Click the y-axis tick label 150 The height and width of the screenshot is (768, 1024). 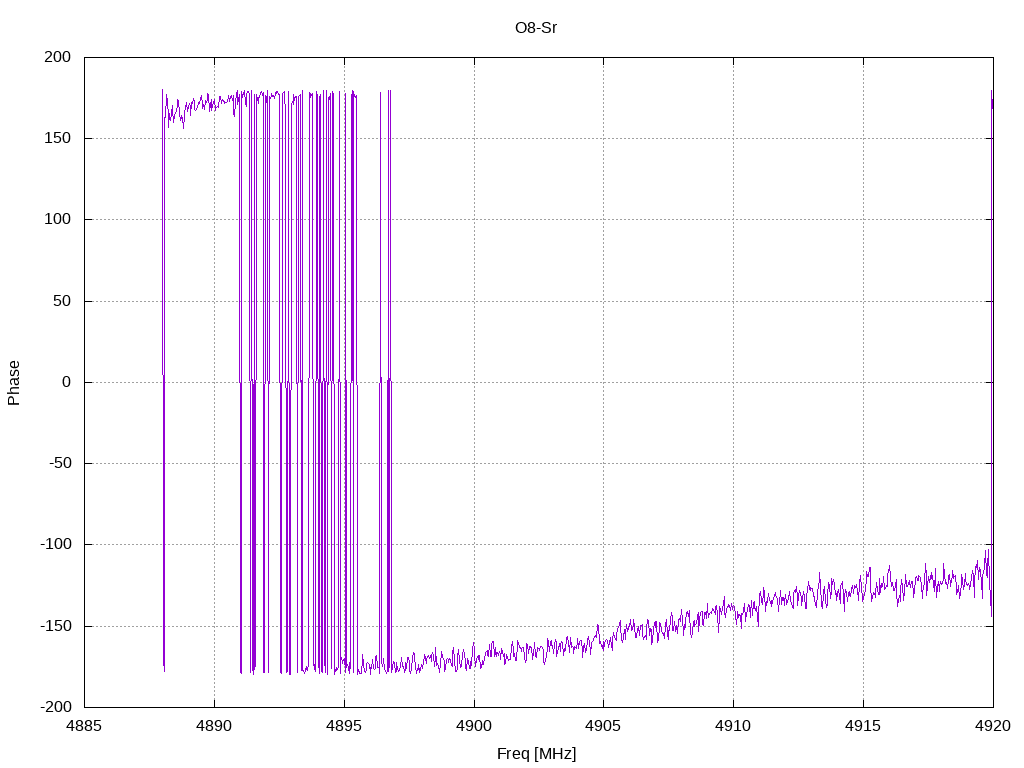point(57,138)
